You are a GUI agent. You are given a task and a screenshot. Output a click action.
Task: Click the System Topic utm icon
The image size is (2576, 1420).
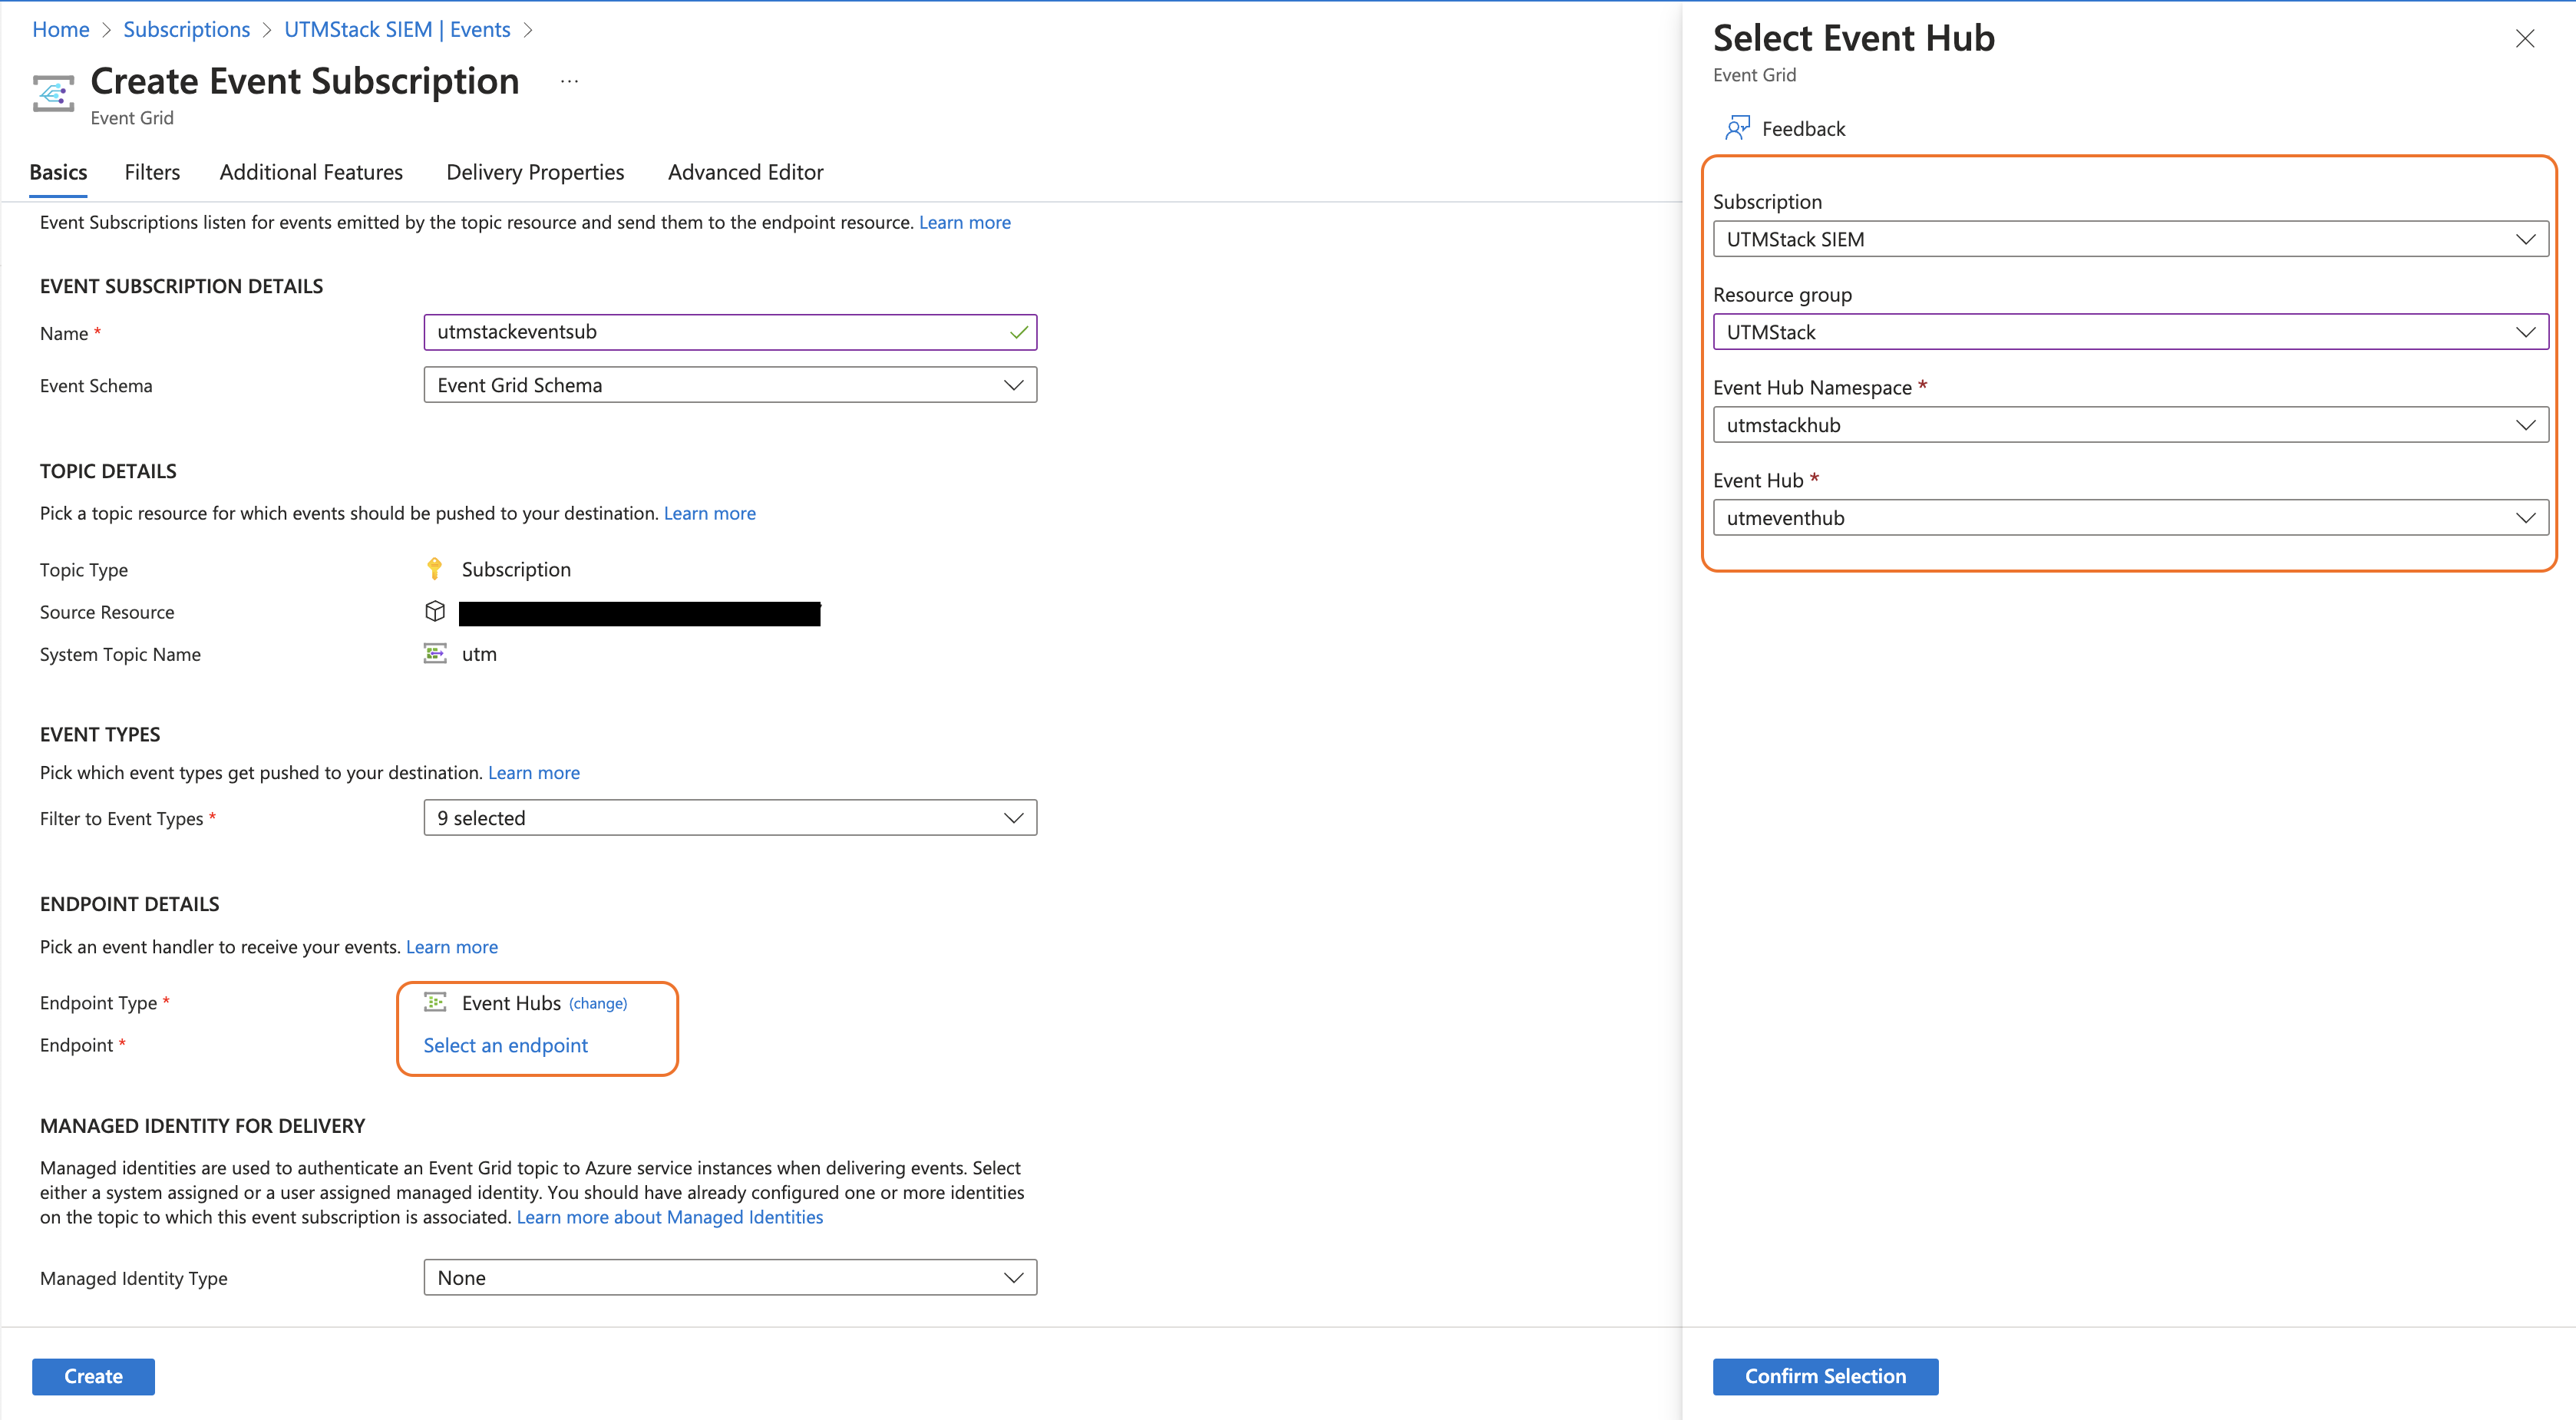[x=434, y=654]
